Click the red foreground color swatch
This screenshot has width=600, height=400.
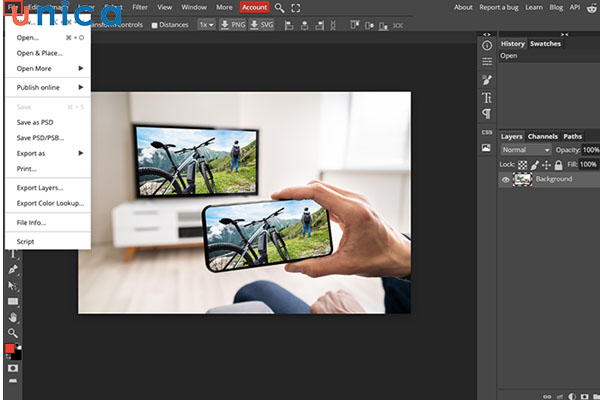[x=10, y=349]
